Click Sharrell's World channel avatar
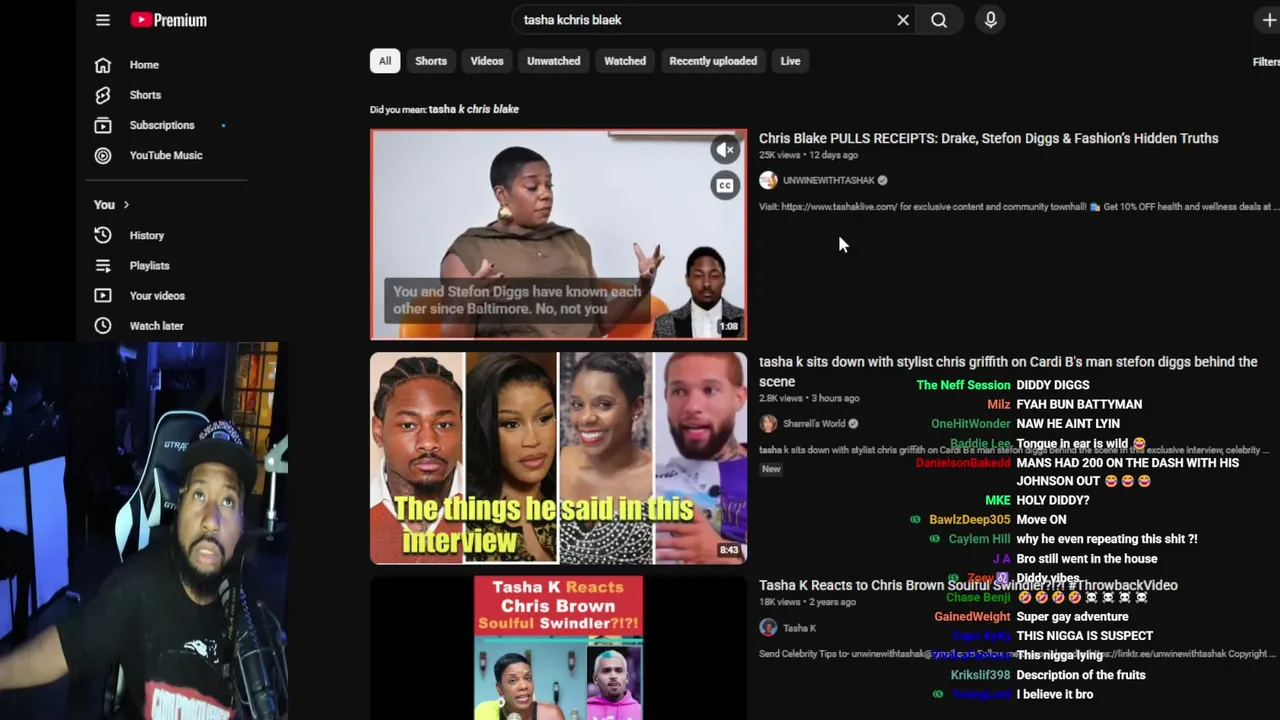Viewport: 1280px width, 720px height. tap(768, 424)
